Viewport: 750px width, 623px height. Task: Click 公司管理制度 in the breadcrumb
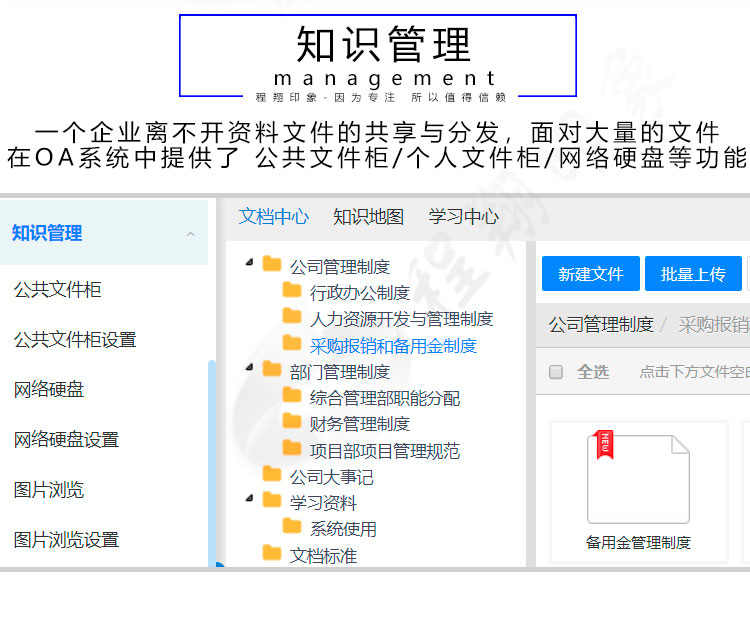(601, 324)
